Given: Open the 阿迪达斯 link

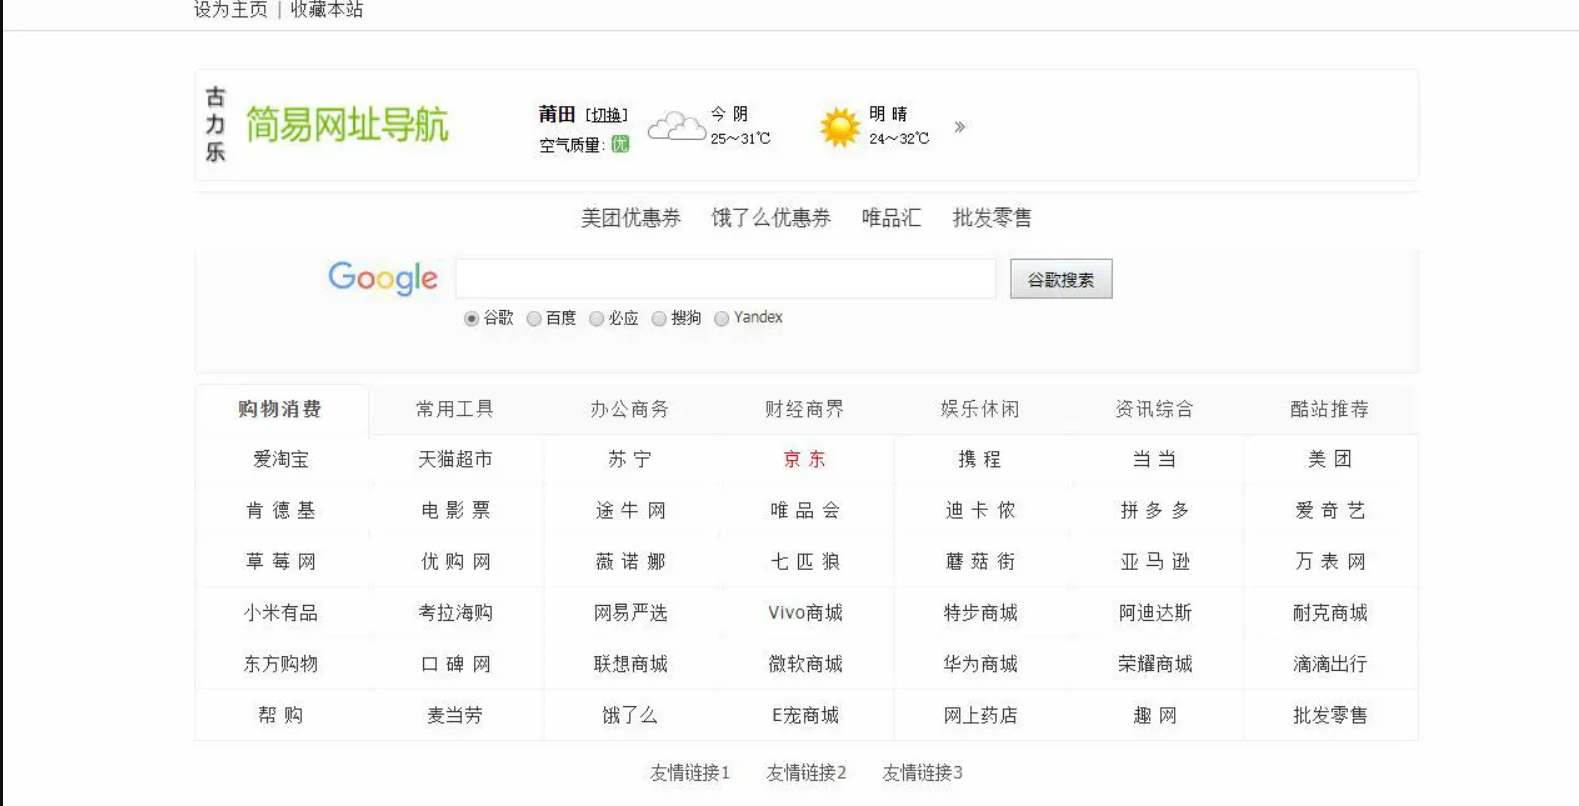Looking at the screenshot, I should tap(1155, 612).
